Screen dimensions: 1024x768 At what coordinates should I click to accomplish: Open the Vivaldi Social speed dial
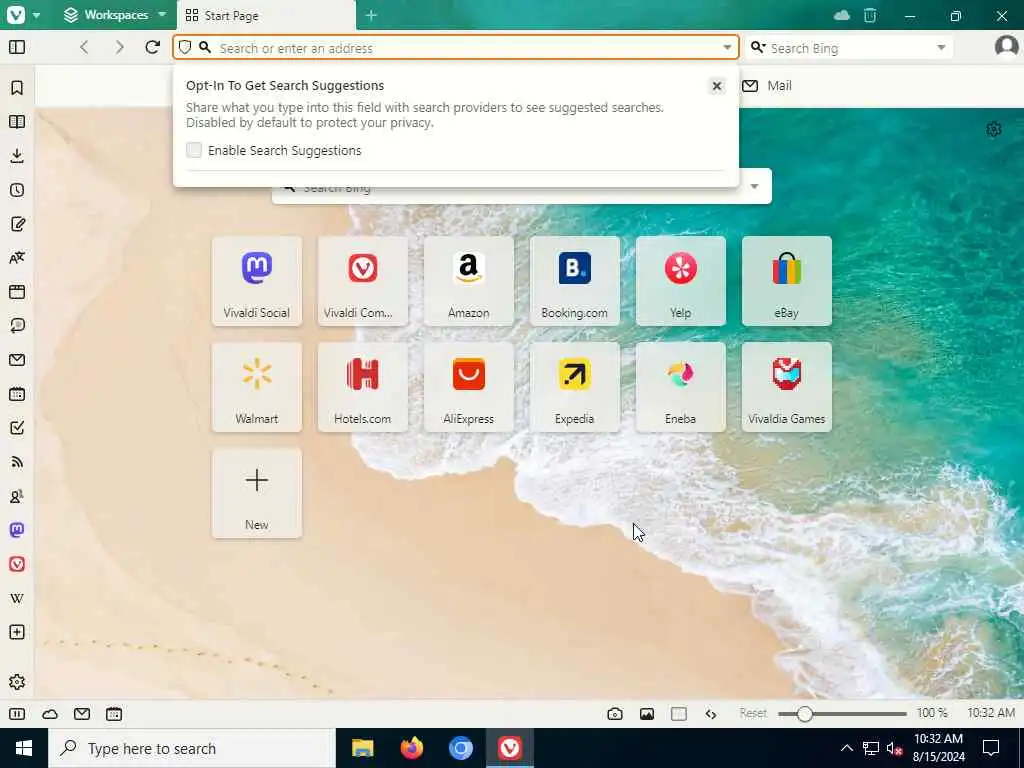[257, 281]
